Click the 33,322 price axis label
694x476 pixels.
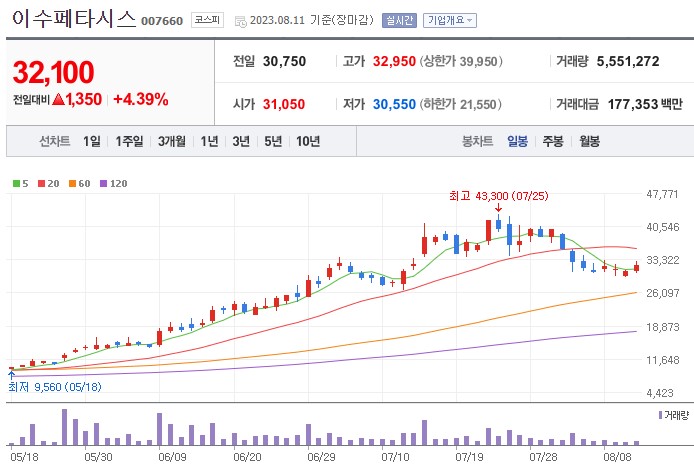point(662,260)
